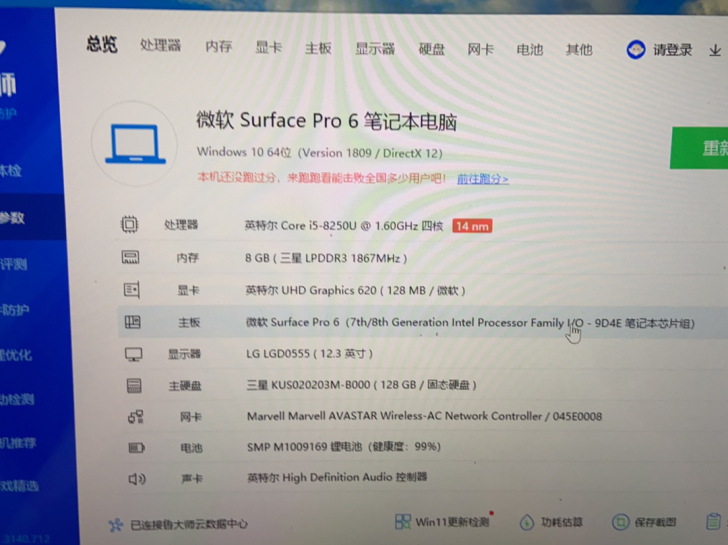The image size is (728, 545).
Task: Select the Marvell AVASTAR network entry
Action: click(x=424, y=416)
